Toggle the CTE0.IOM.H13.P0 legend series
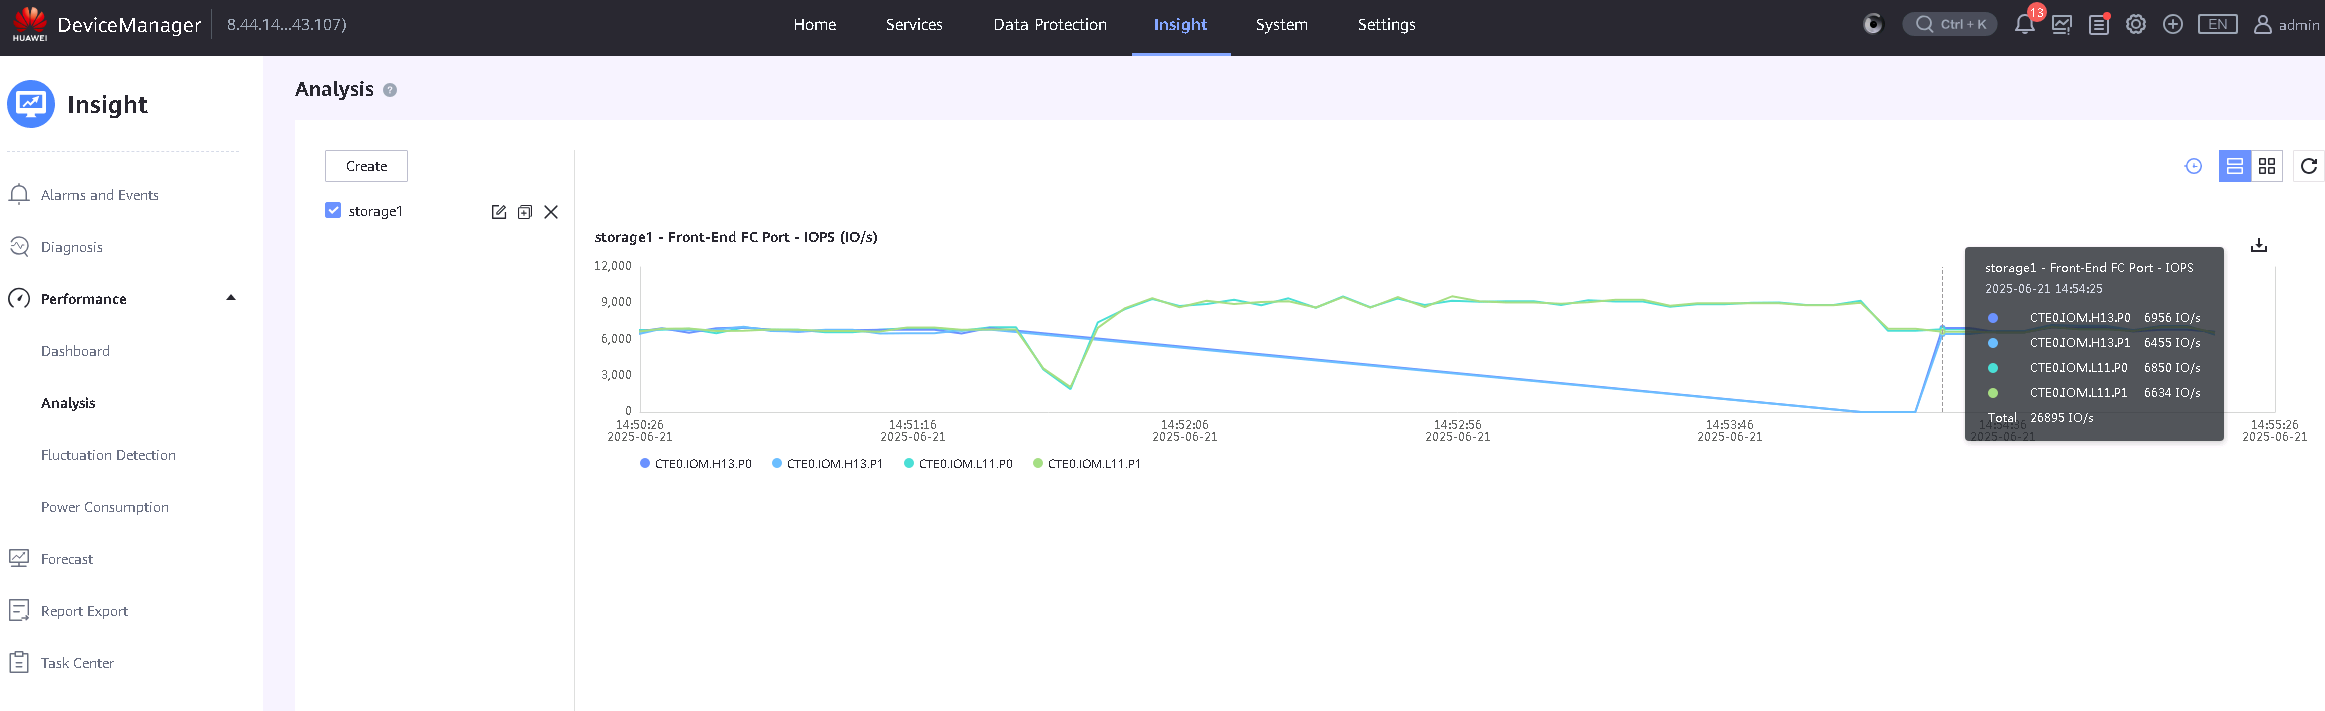Screen dimensions: 2325x711 point(696,464)
